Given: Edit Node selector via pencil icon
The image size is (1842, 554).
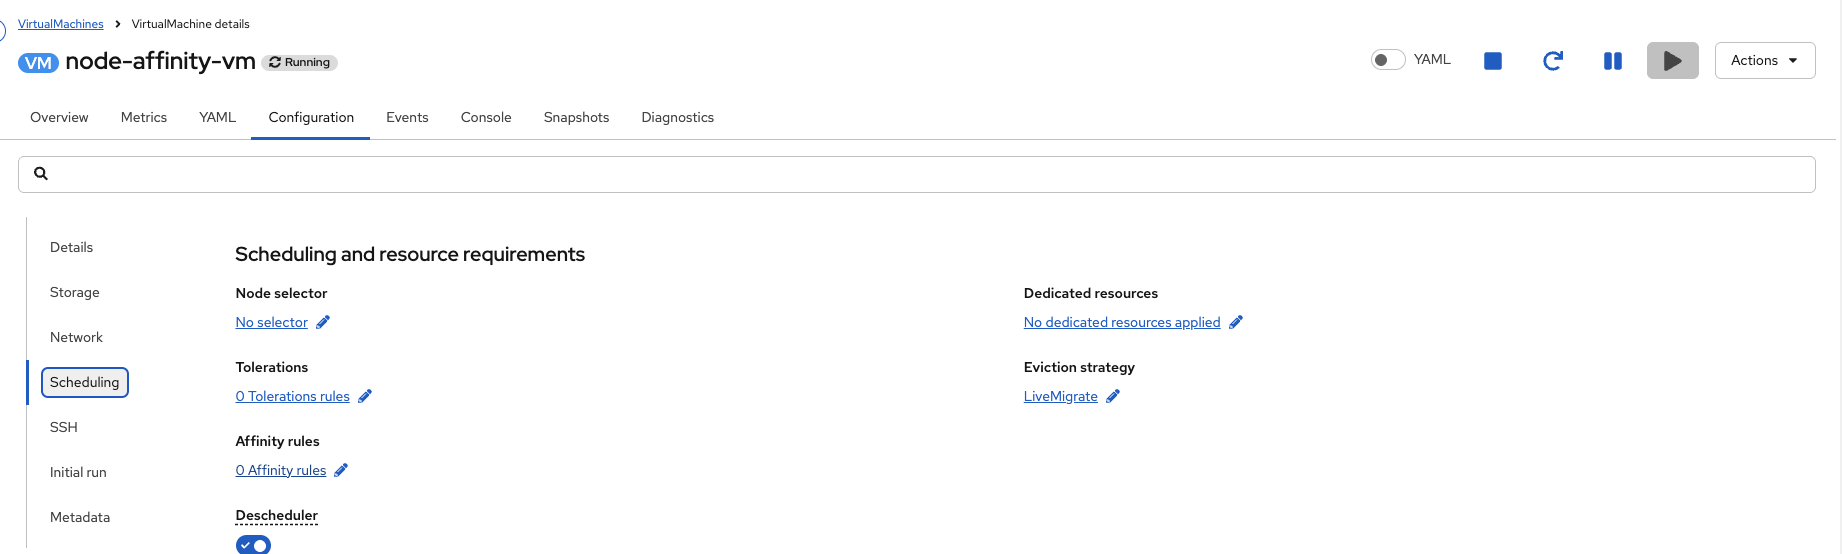Looking at the screenshot, I should coord(323,322).
